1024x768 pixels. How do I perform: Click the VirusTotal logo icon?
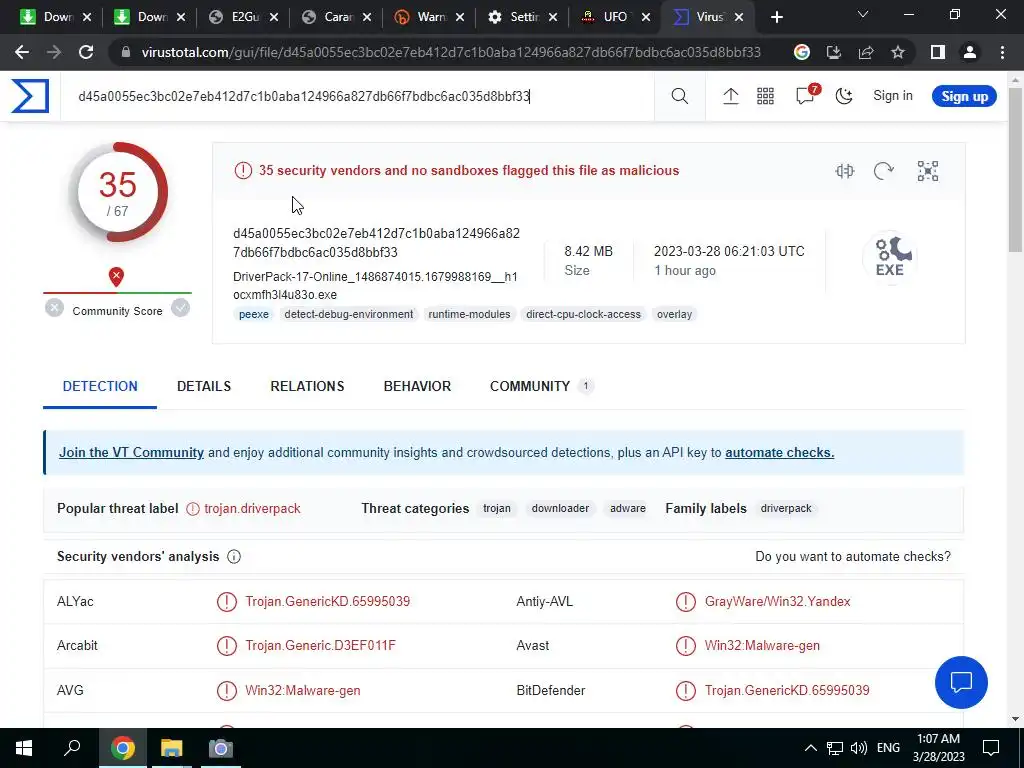30,96
